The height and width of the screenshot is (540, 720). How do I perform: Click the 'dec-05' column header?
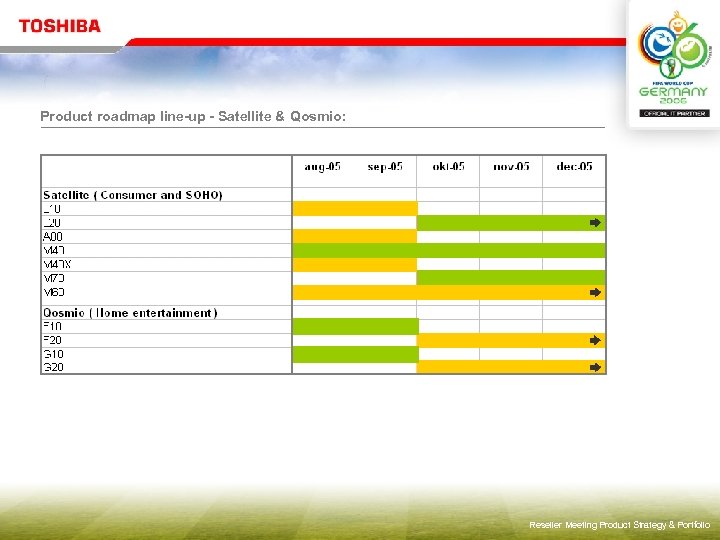(x=574, y=166)
